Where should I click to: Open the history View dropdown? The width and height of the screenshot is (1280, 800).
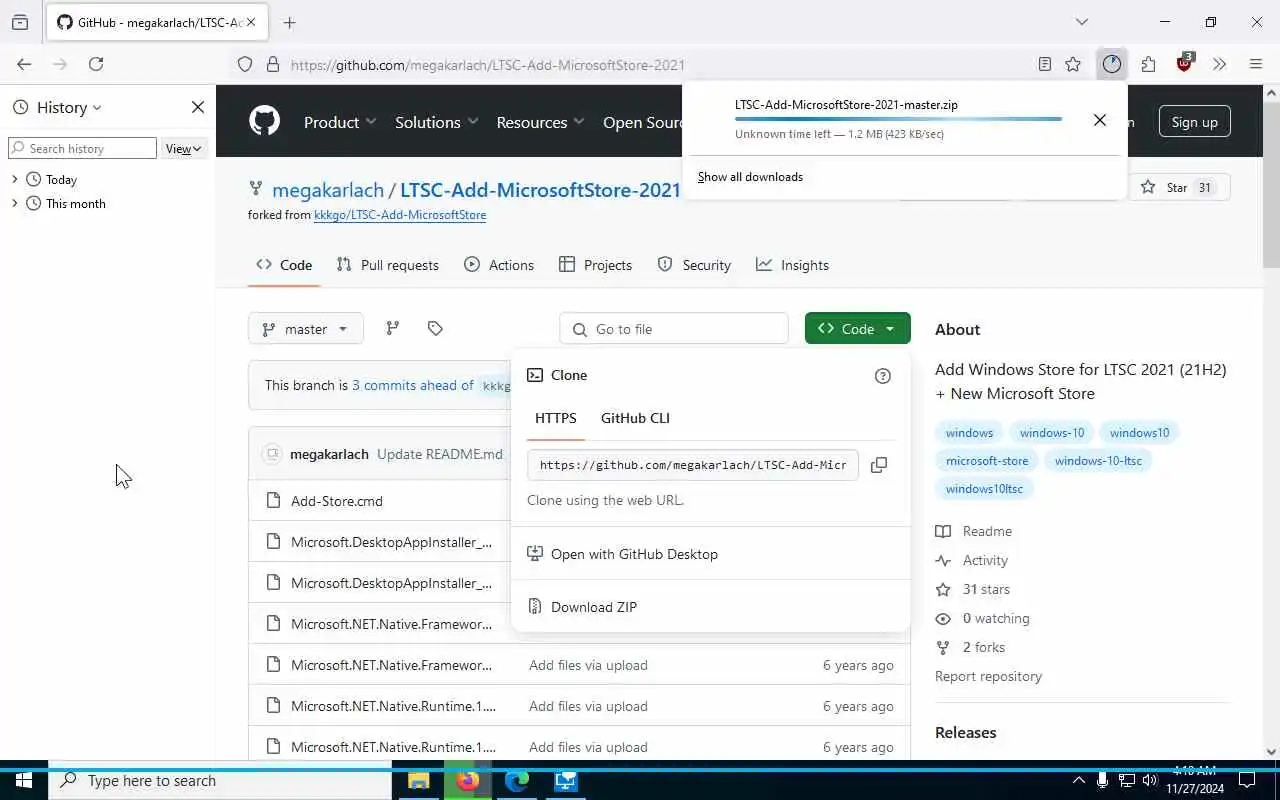pyautogui.click(x=183, y=148)
